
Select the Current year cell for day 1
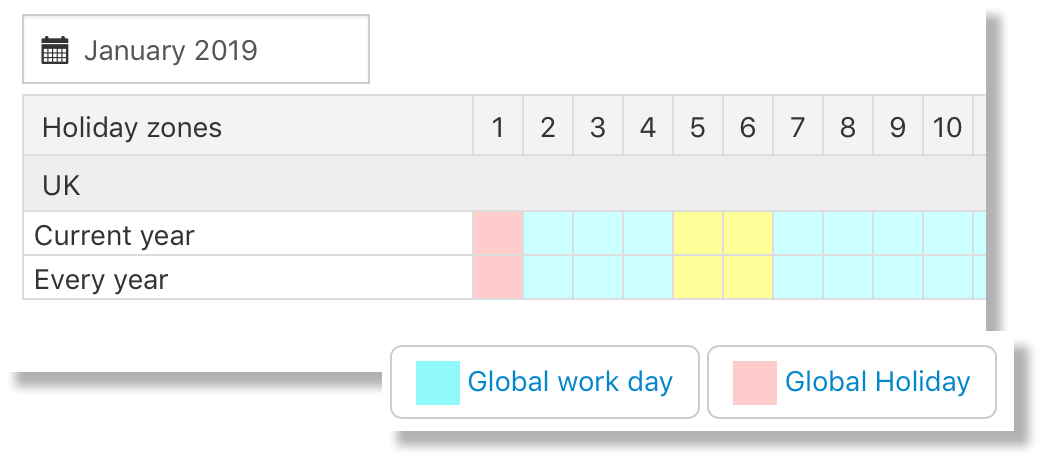tap(498, 234)
